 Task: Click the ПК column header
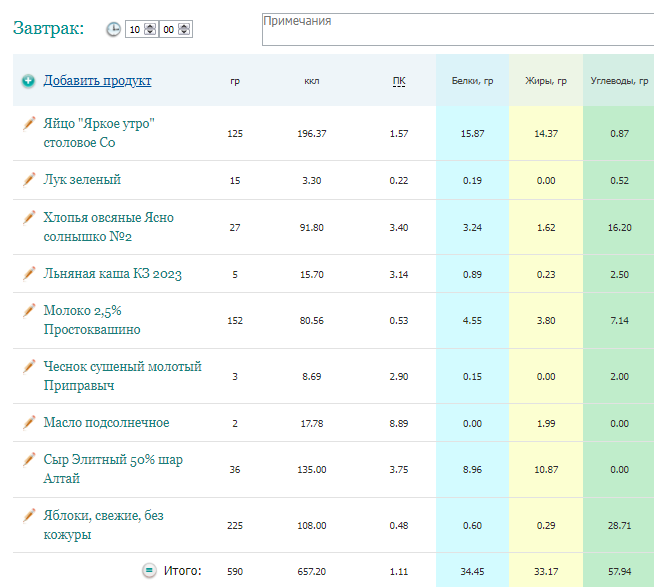pyautogui.click(x=399, y=81)
